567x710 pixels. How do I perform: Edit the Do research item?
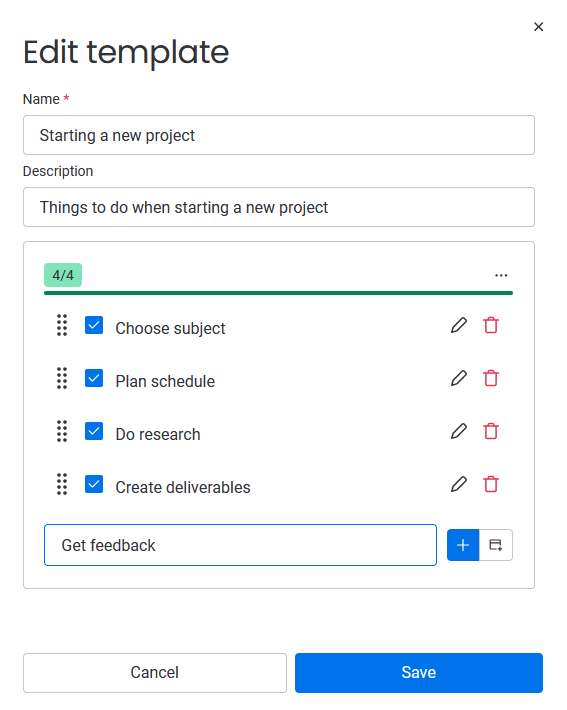[458, 432]
